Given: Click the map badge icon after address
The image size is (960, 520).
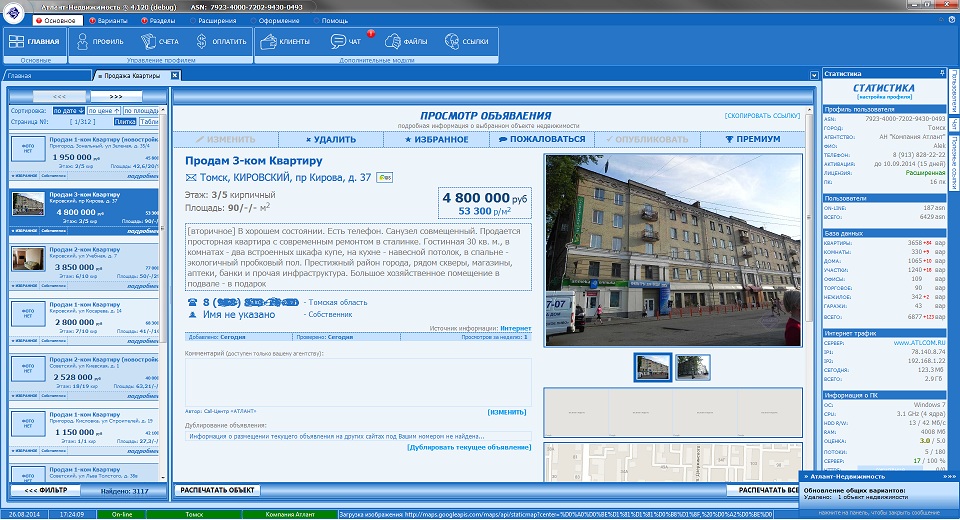Looking at the screenshot, I should (384, 178).
